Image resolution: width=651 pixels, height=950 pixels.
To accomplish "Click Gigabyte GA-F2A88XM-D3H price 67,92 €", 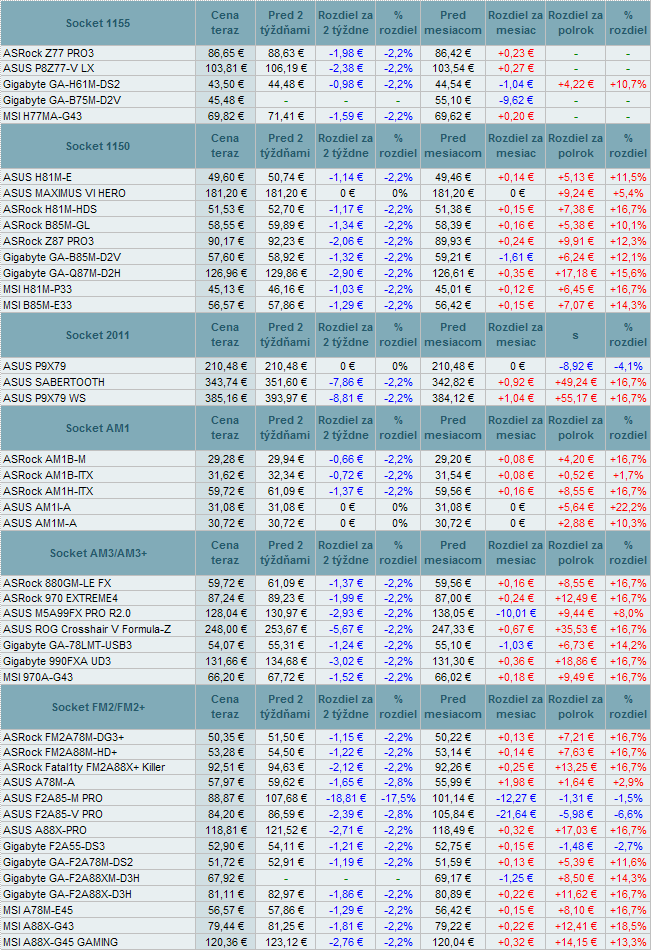I will pyautogui.click(x=226, y=878).
